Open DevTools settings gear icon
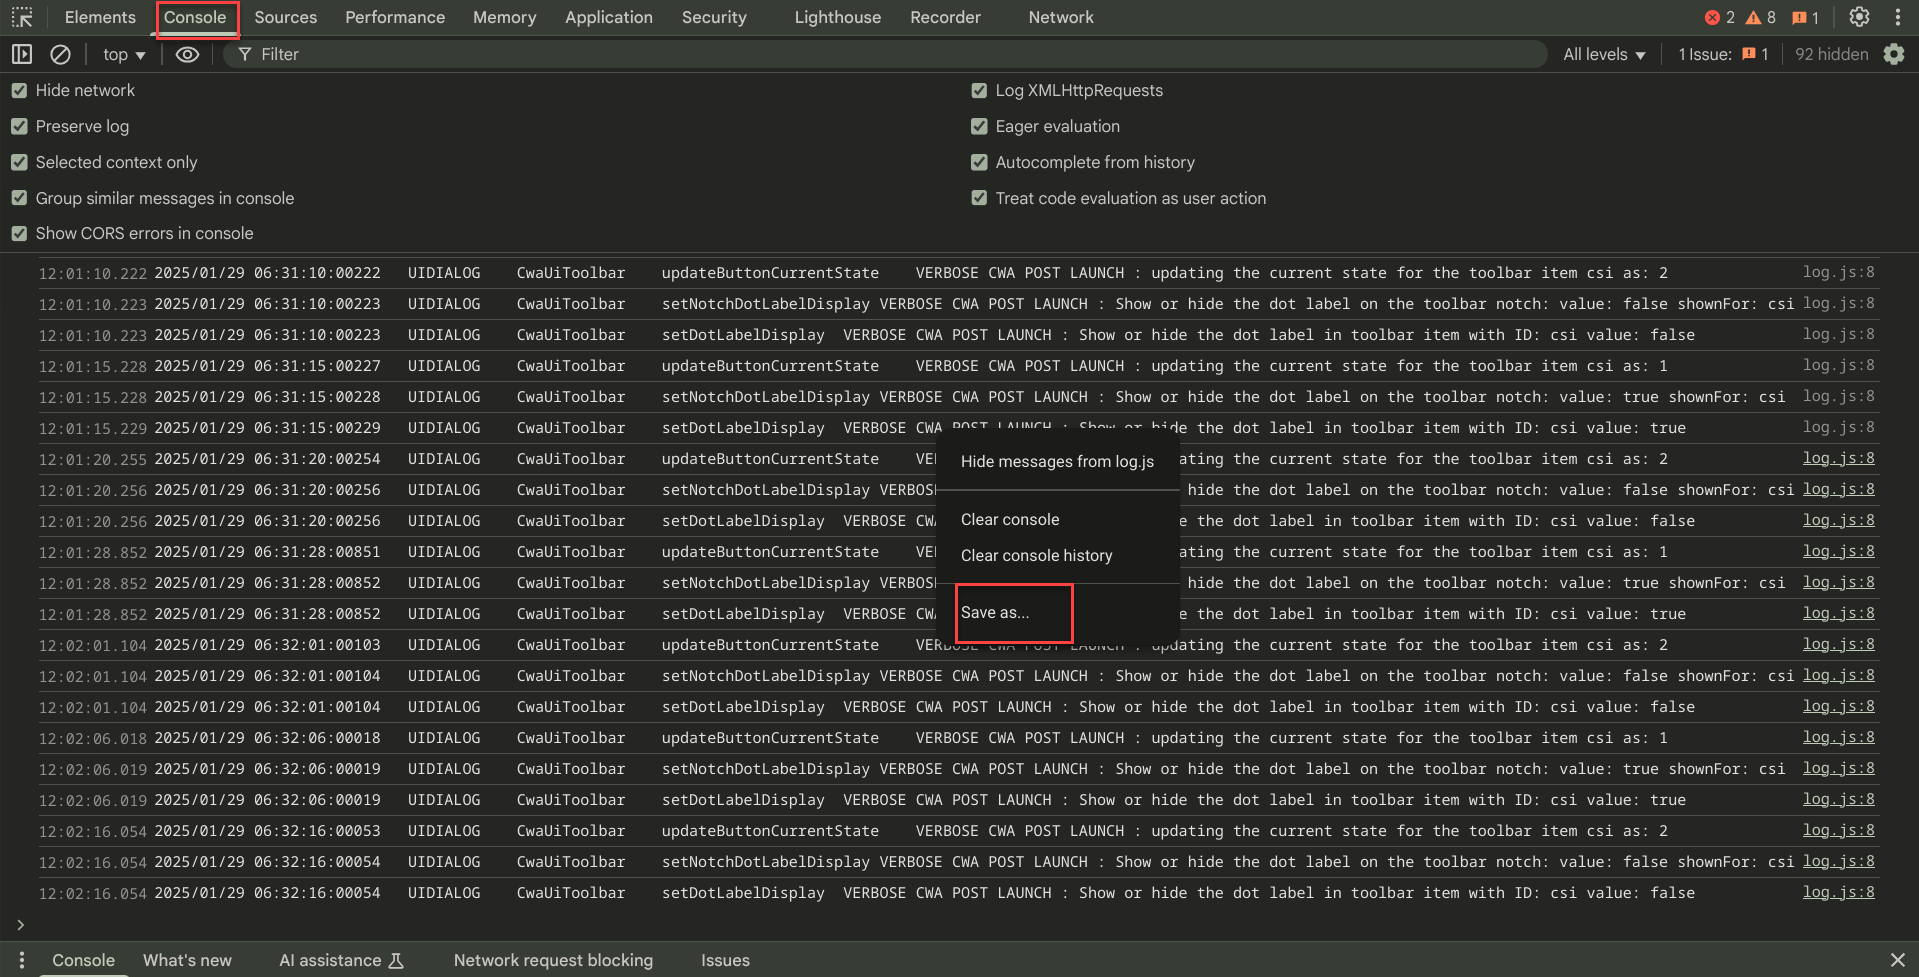The height and width of the screenshot is (977, 1919). [1859, 17]
